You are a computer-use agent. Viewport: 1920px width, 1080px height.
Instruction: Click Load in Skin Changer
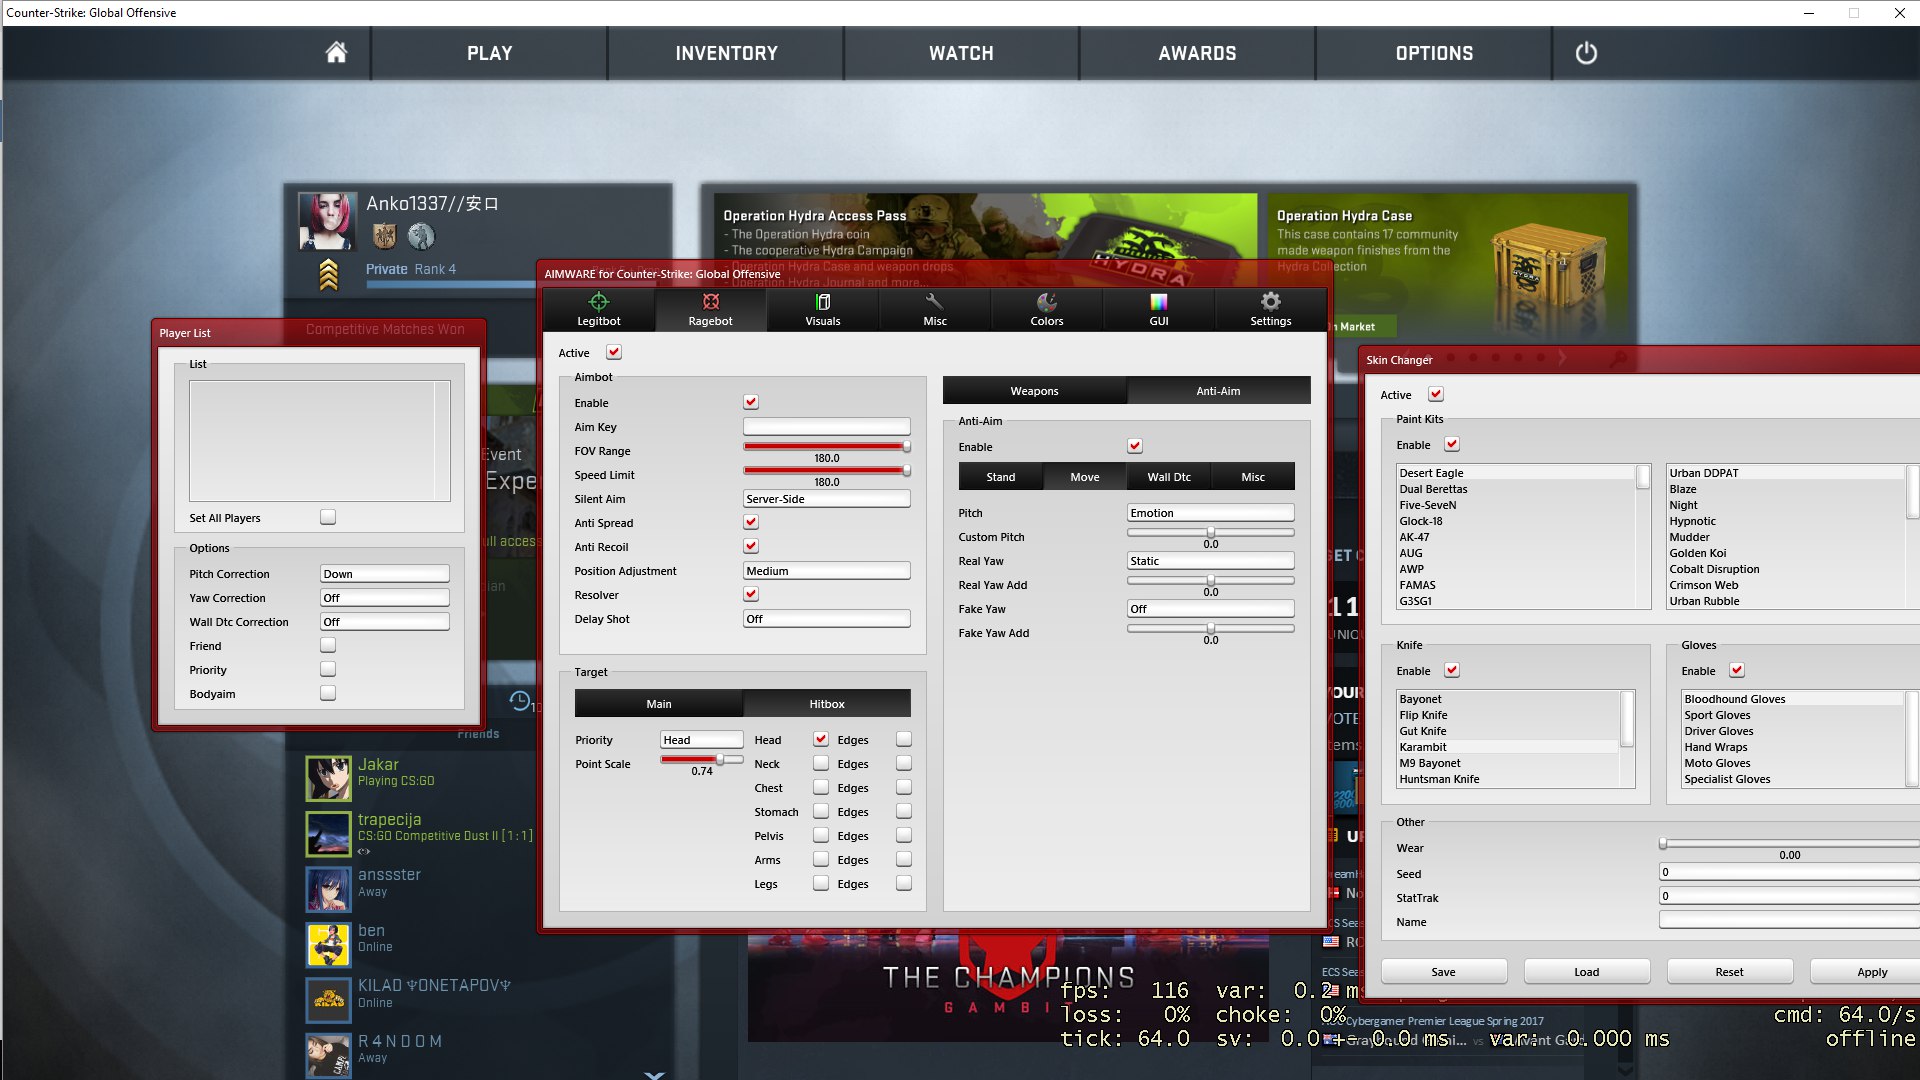[1587, 972]
